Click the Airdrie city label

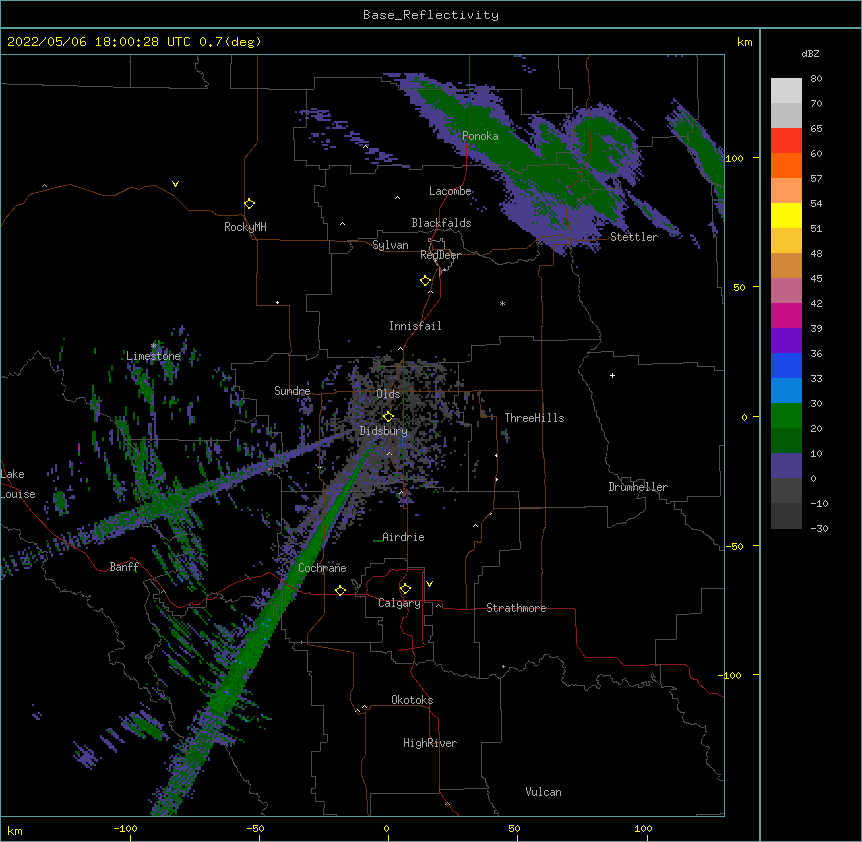point(404,537)
